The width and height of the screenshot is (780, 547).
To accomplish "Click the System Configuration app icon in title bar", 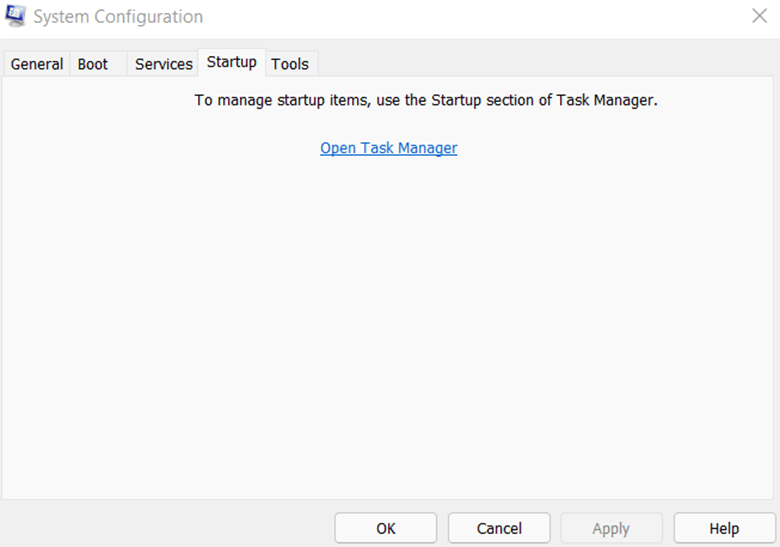I will (15, 16).
